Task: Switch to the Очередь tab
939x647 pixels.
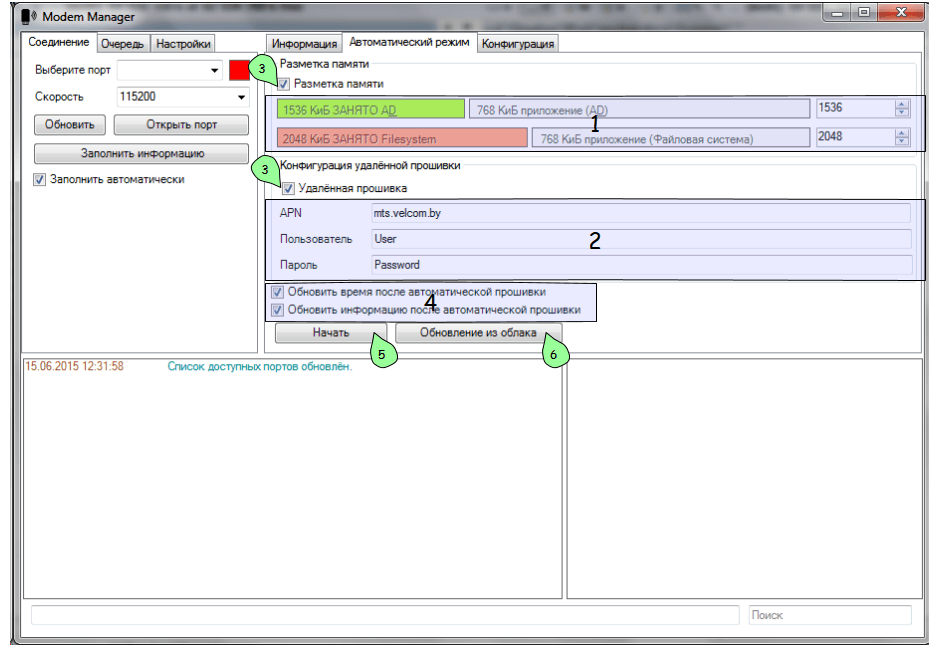Action: (x=122, y=44)
